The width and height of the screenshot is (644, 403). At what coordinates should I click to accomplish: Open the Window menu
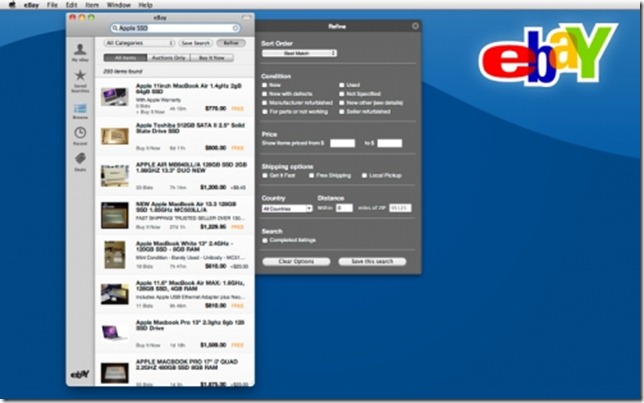[x=118, y=5]
